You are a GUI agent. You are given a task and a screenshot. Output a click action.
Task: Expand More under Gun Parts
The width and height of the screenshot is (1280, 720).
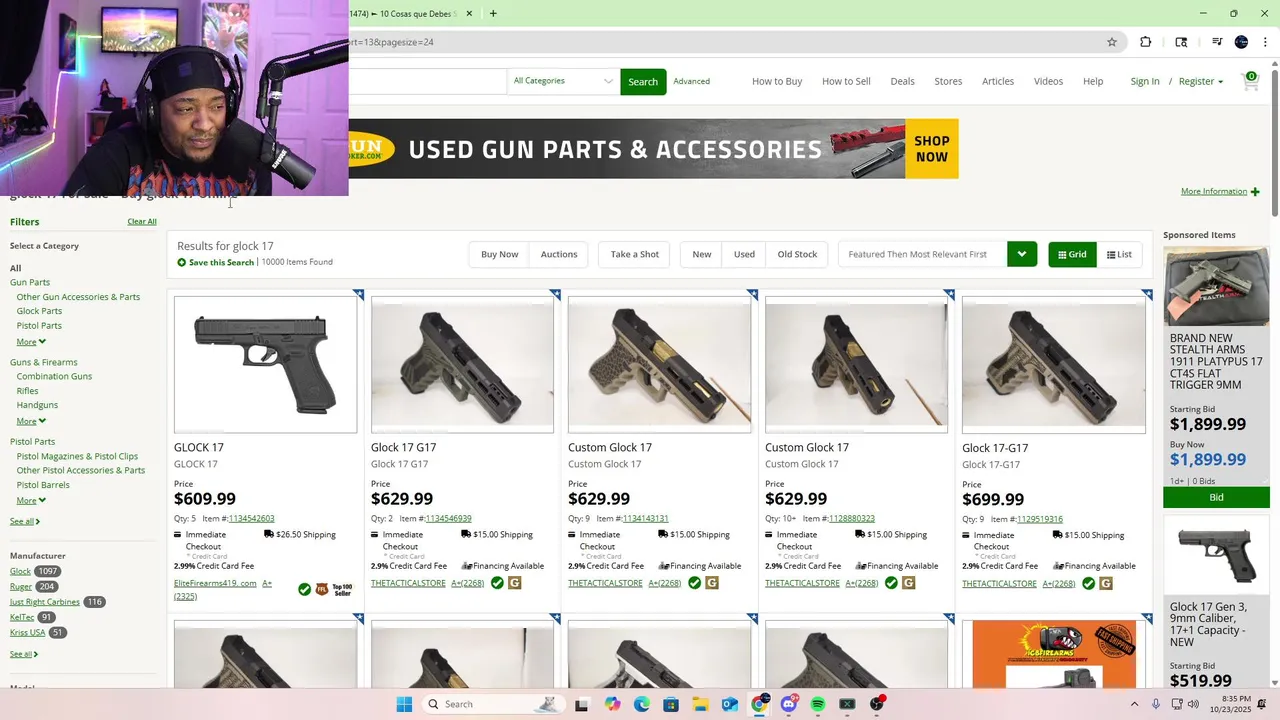pos(31,342)
